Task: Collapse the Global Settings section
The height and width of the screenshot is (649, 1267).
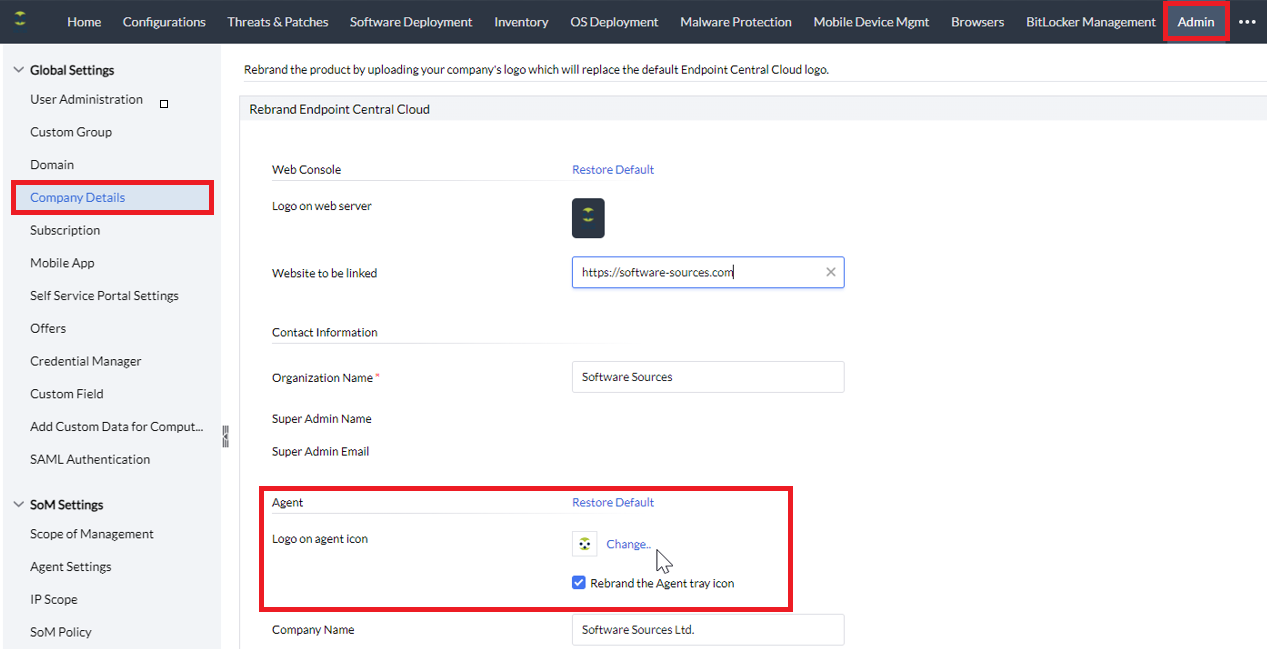Action: [18, 70]
